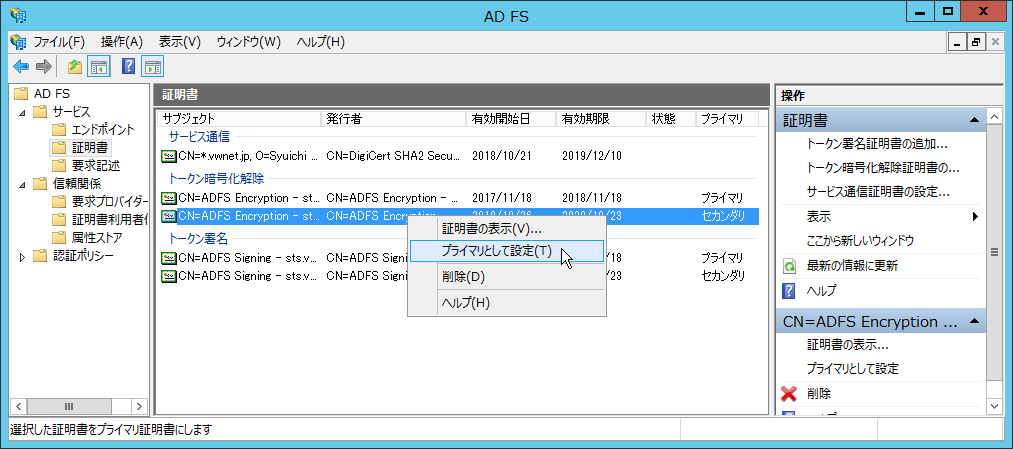Image resolution: width=1013 pixels, height=449 pixels.
Task: Select 証明書利用者 tree item
Action: point(110,220)
